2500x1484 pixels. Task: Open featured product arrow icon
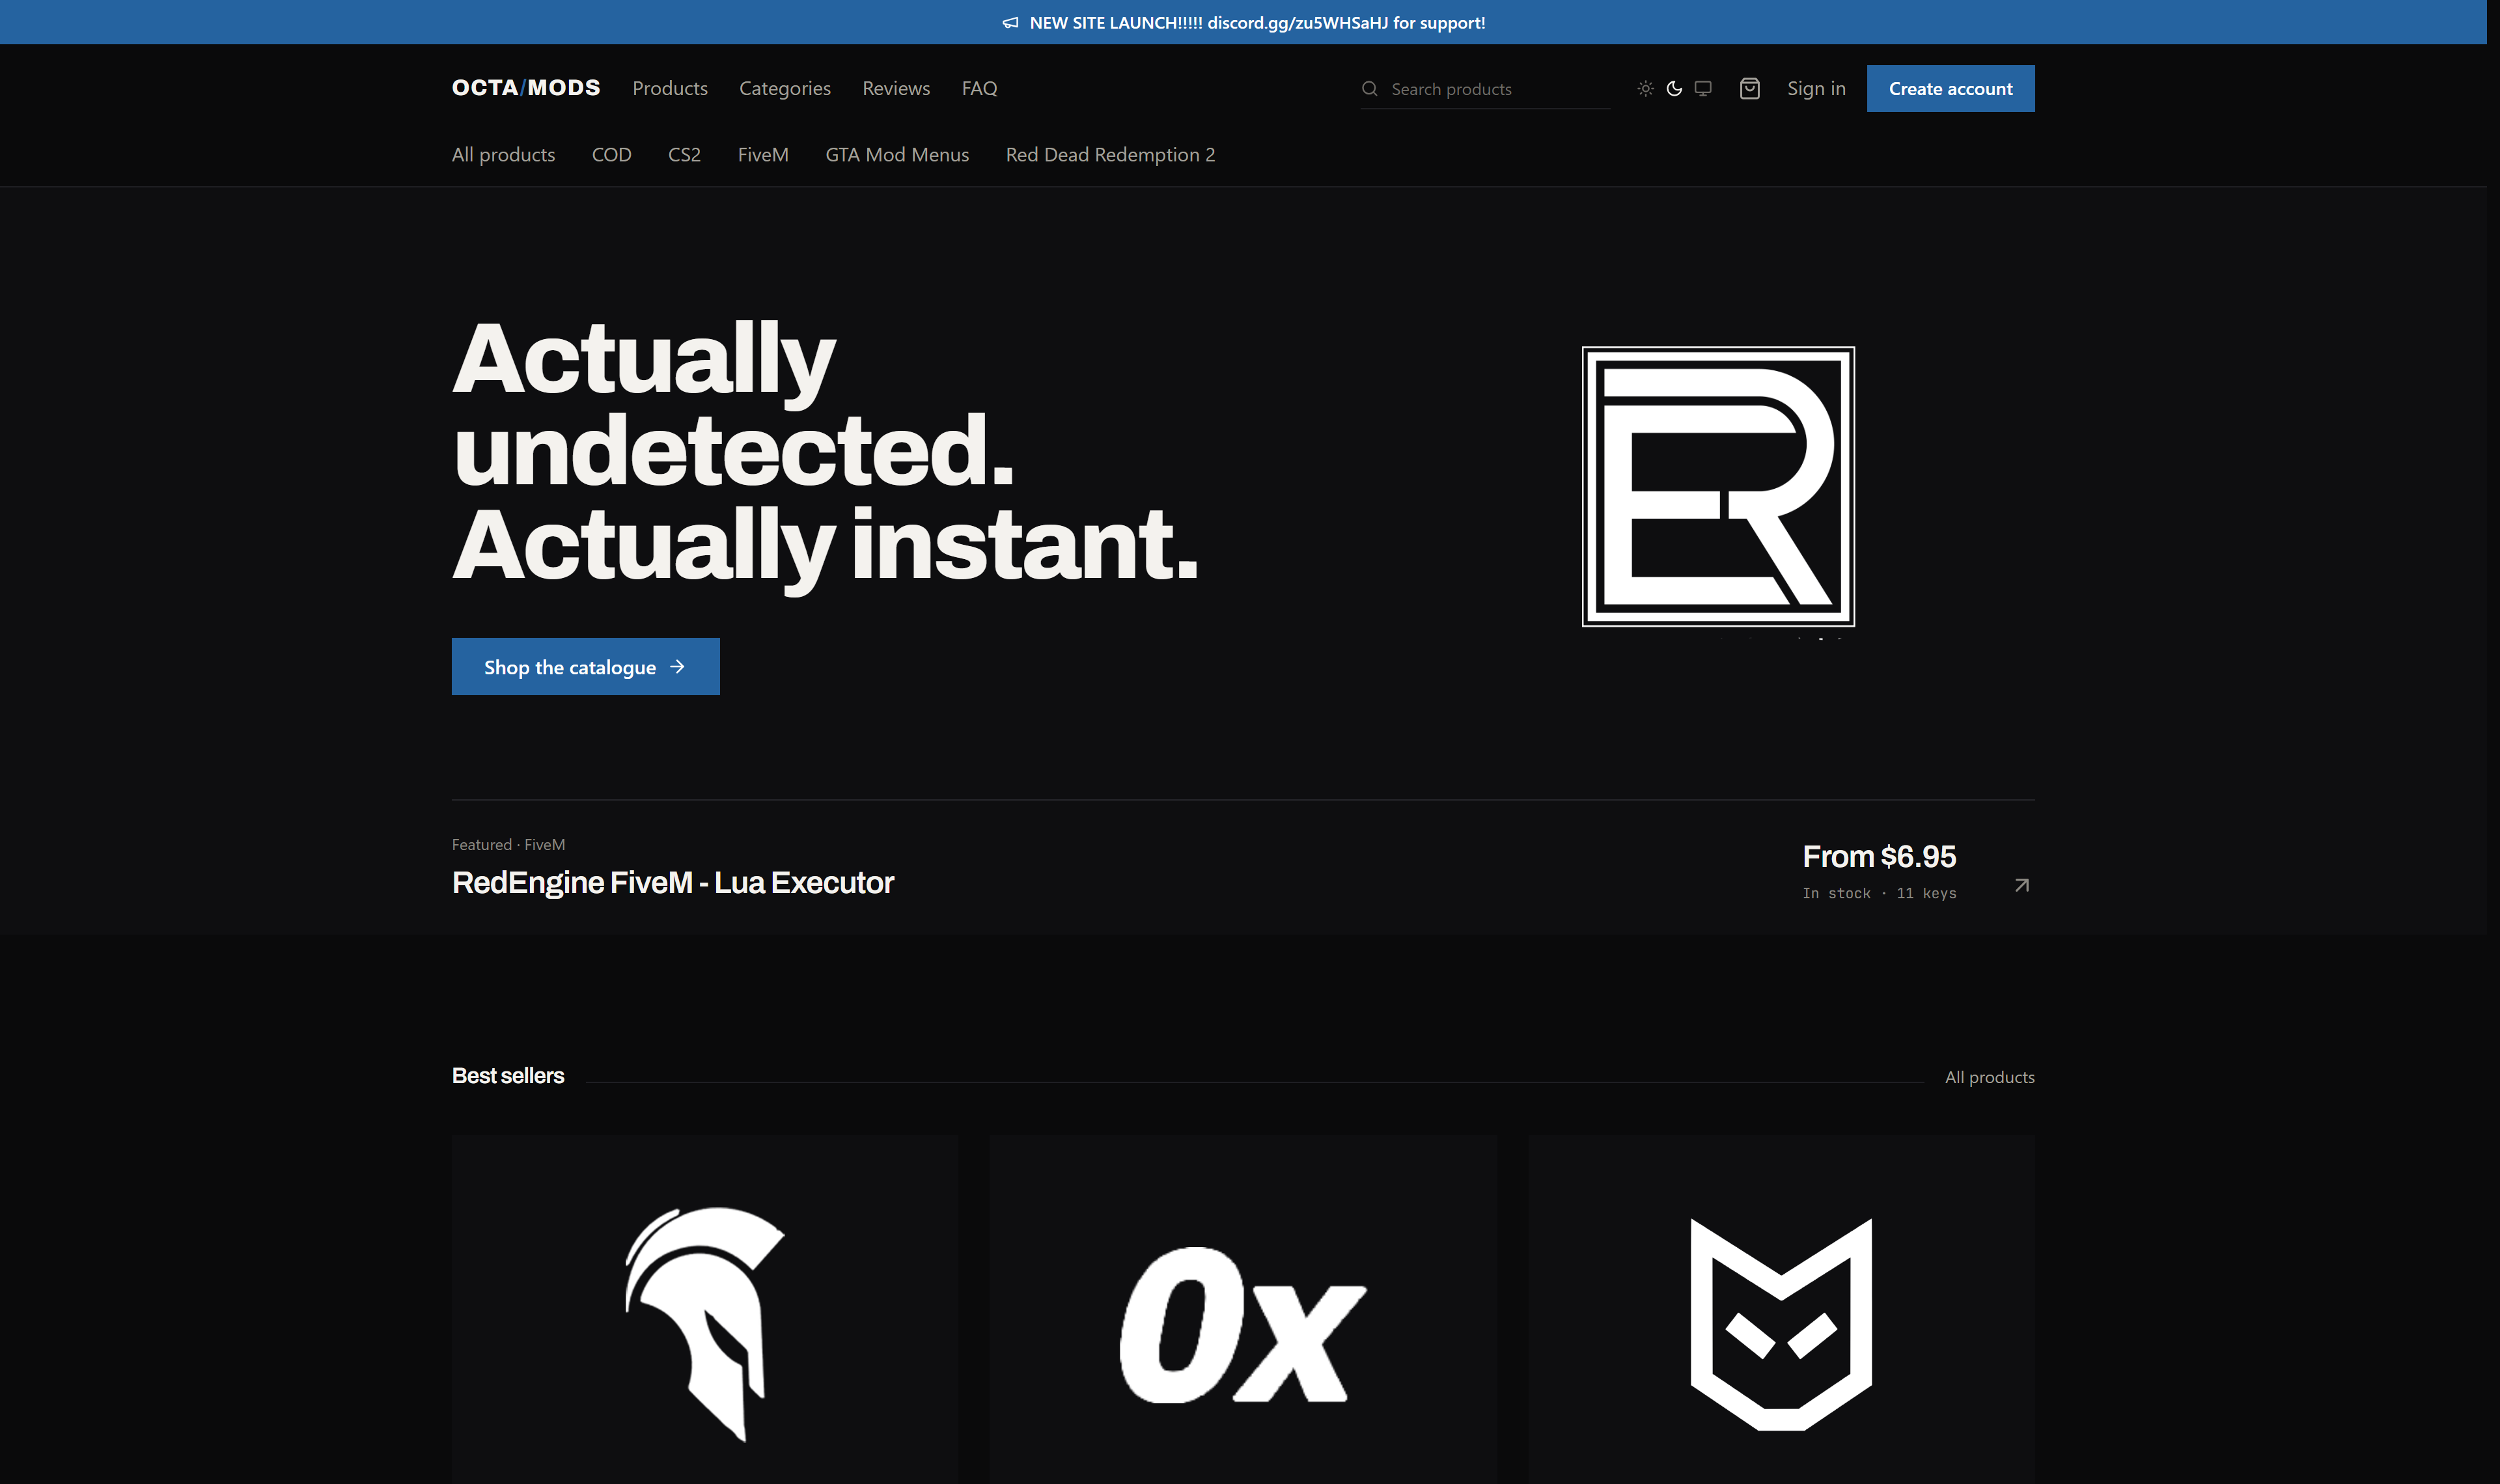2022,885
